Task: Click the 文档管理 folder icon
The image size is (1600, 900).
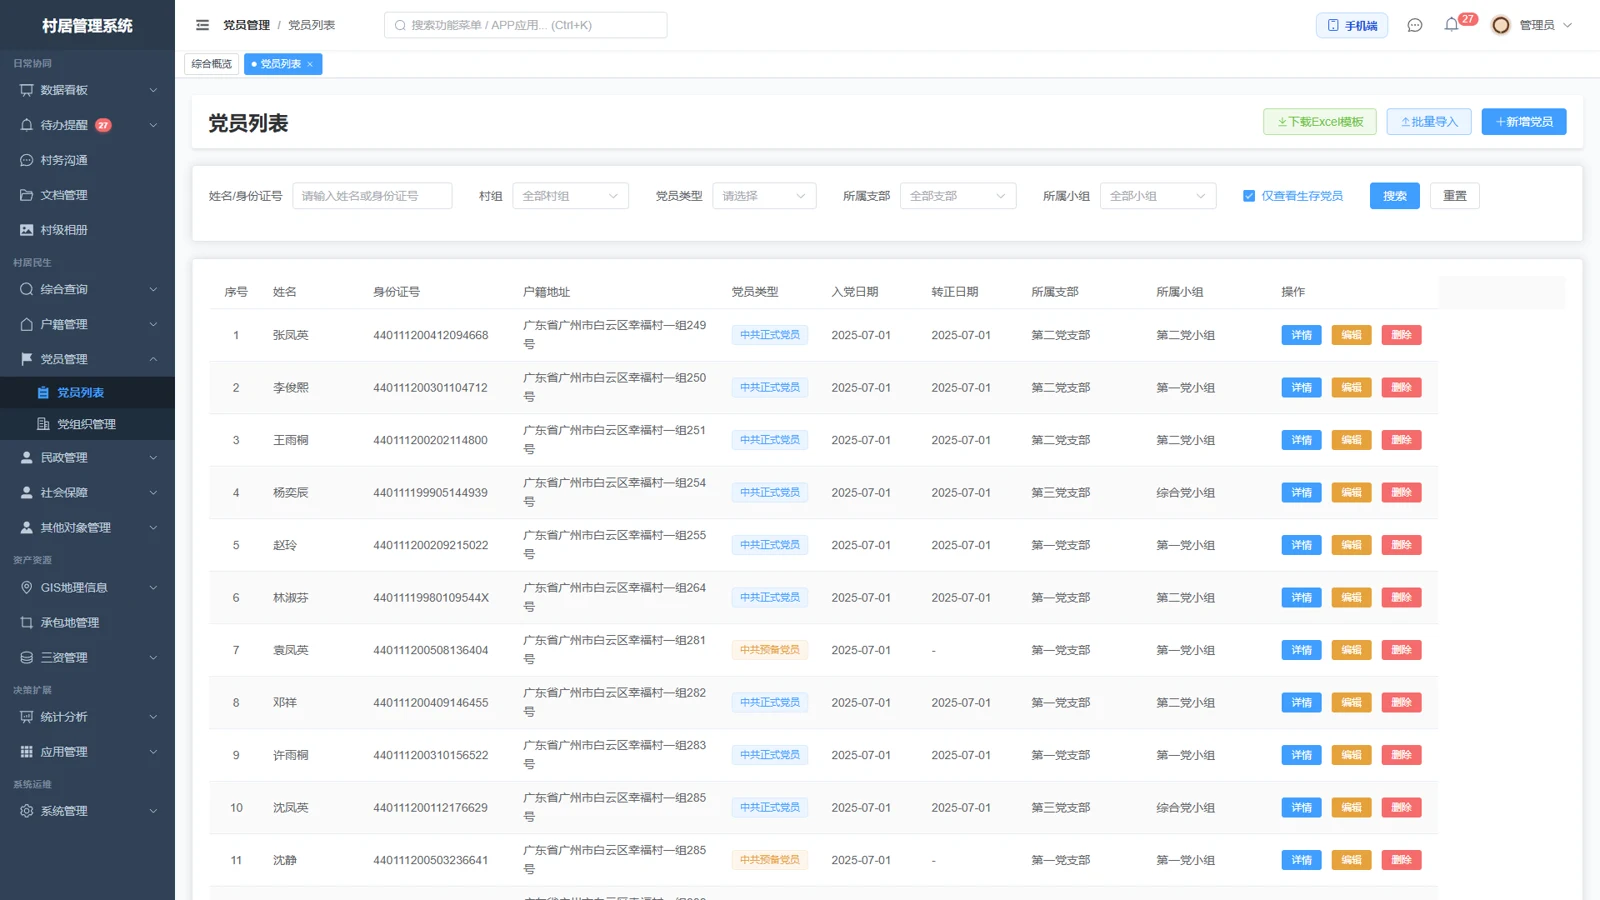Action: point(27,195)
